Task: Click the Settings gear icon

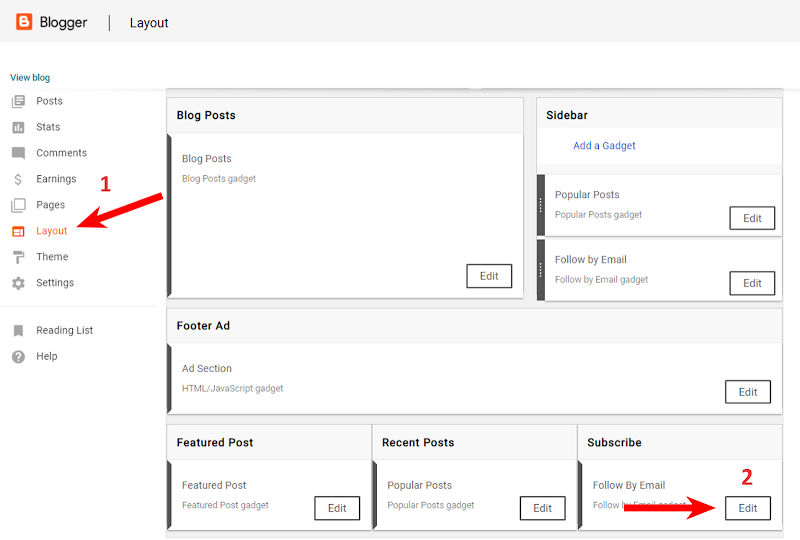Action: [18, 283]
